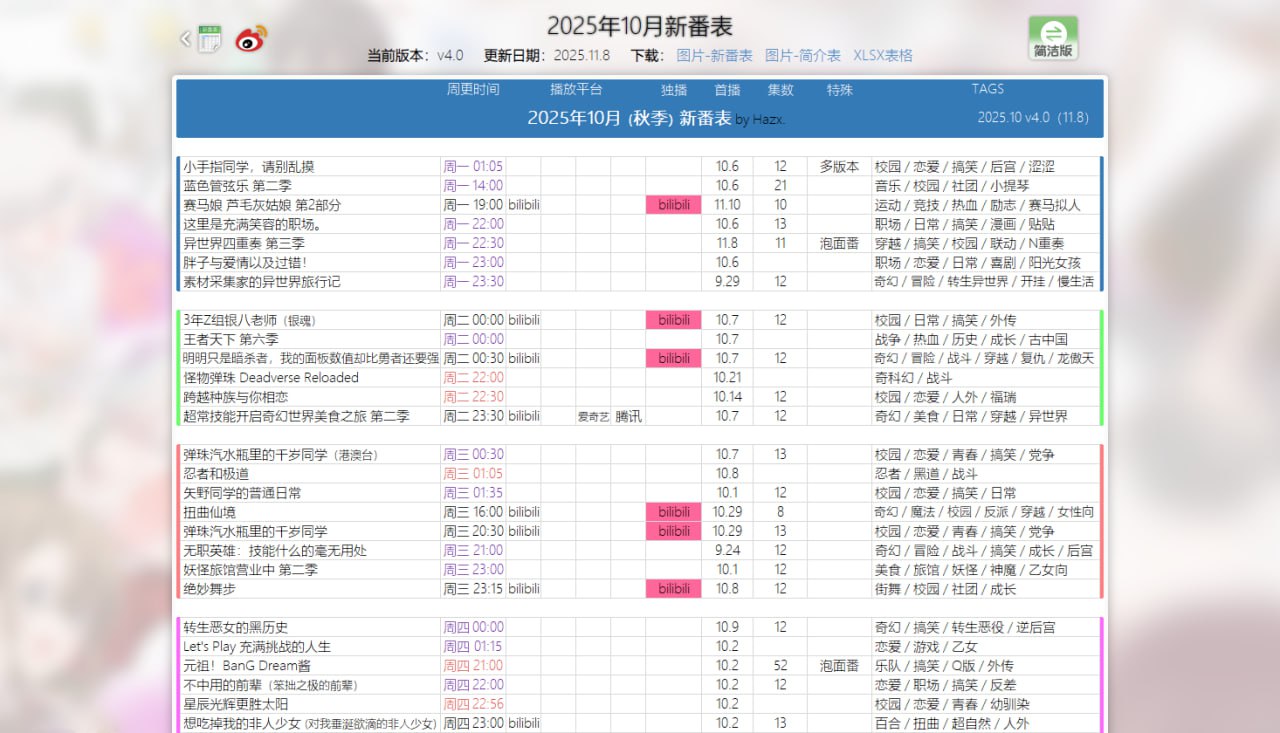
Task: Select the title 王者天下 第六季
Action: point(230,339)
